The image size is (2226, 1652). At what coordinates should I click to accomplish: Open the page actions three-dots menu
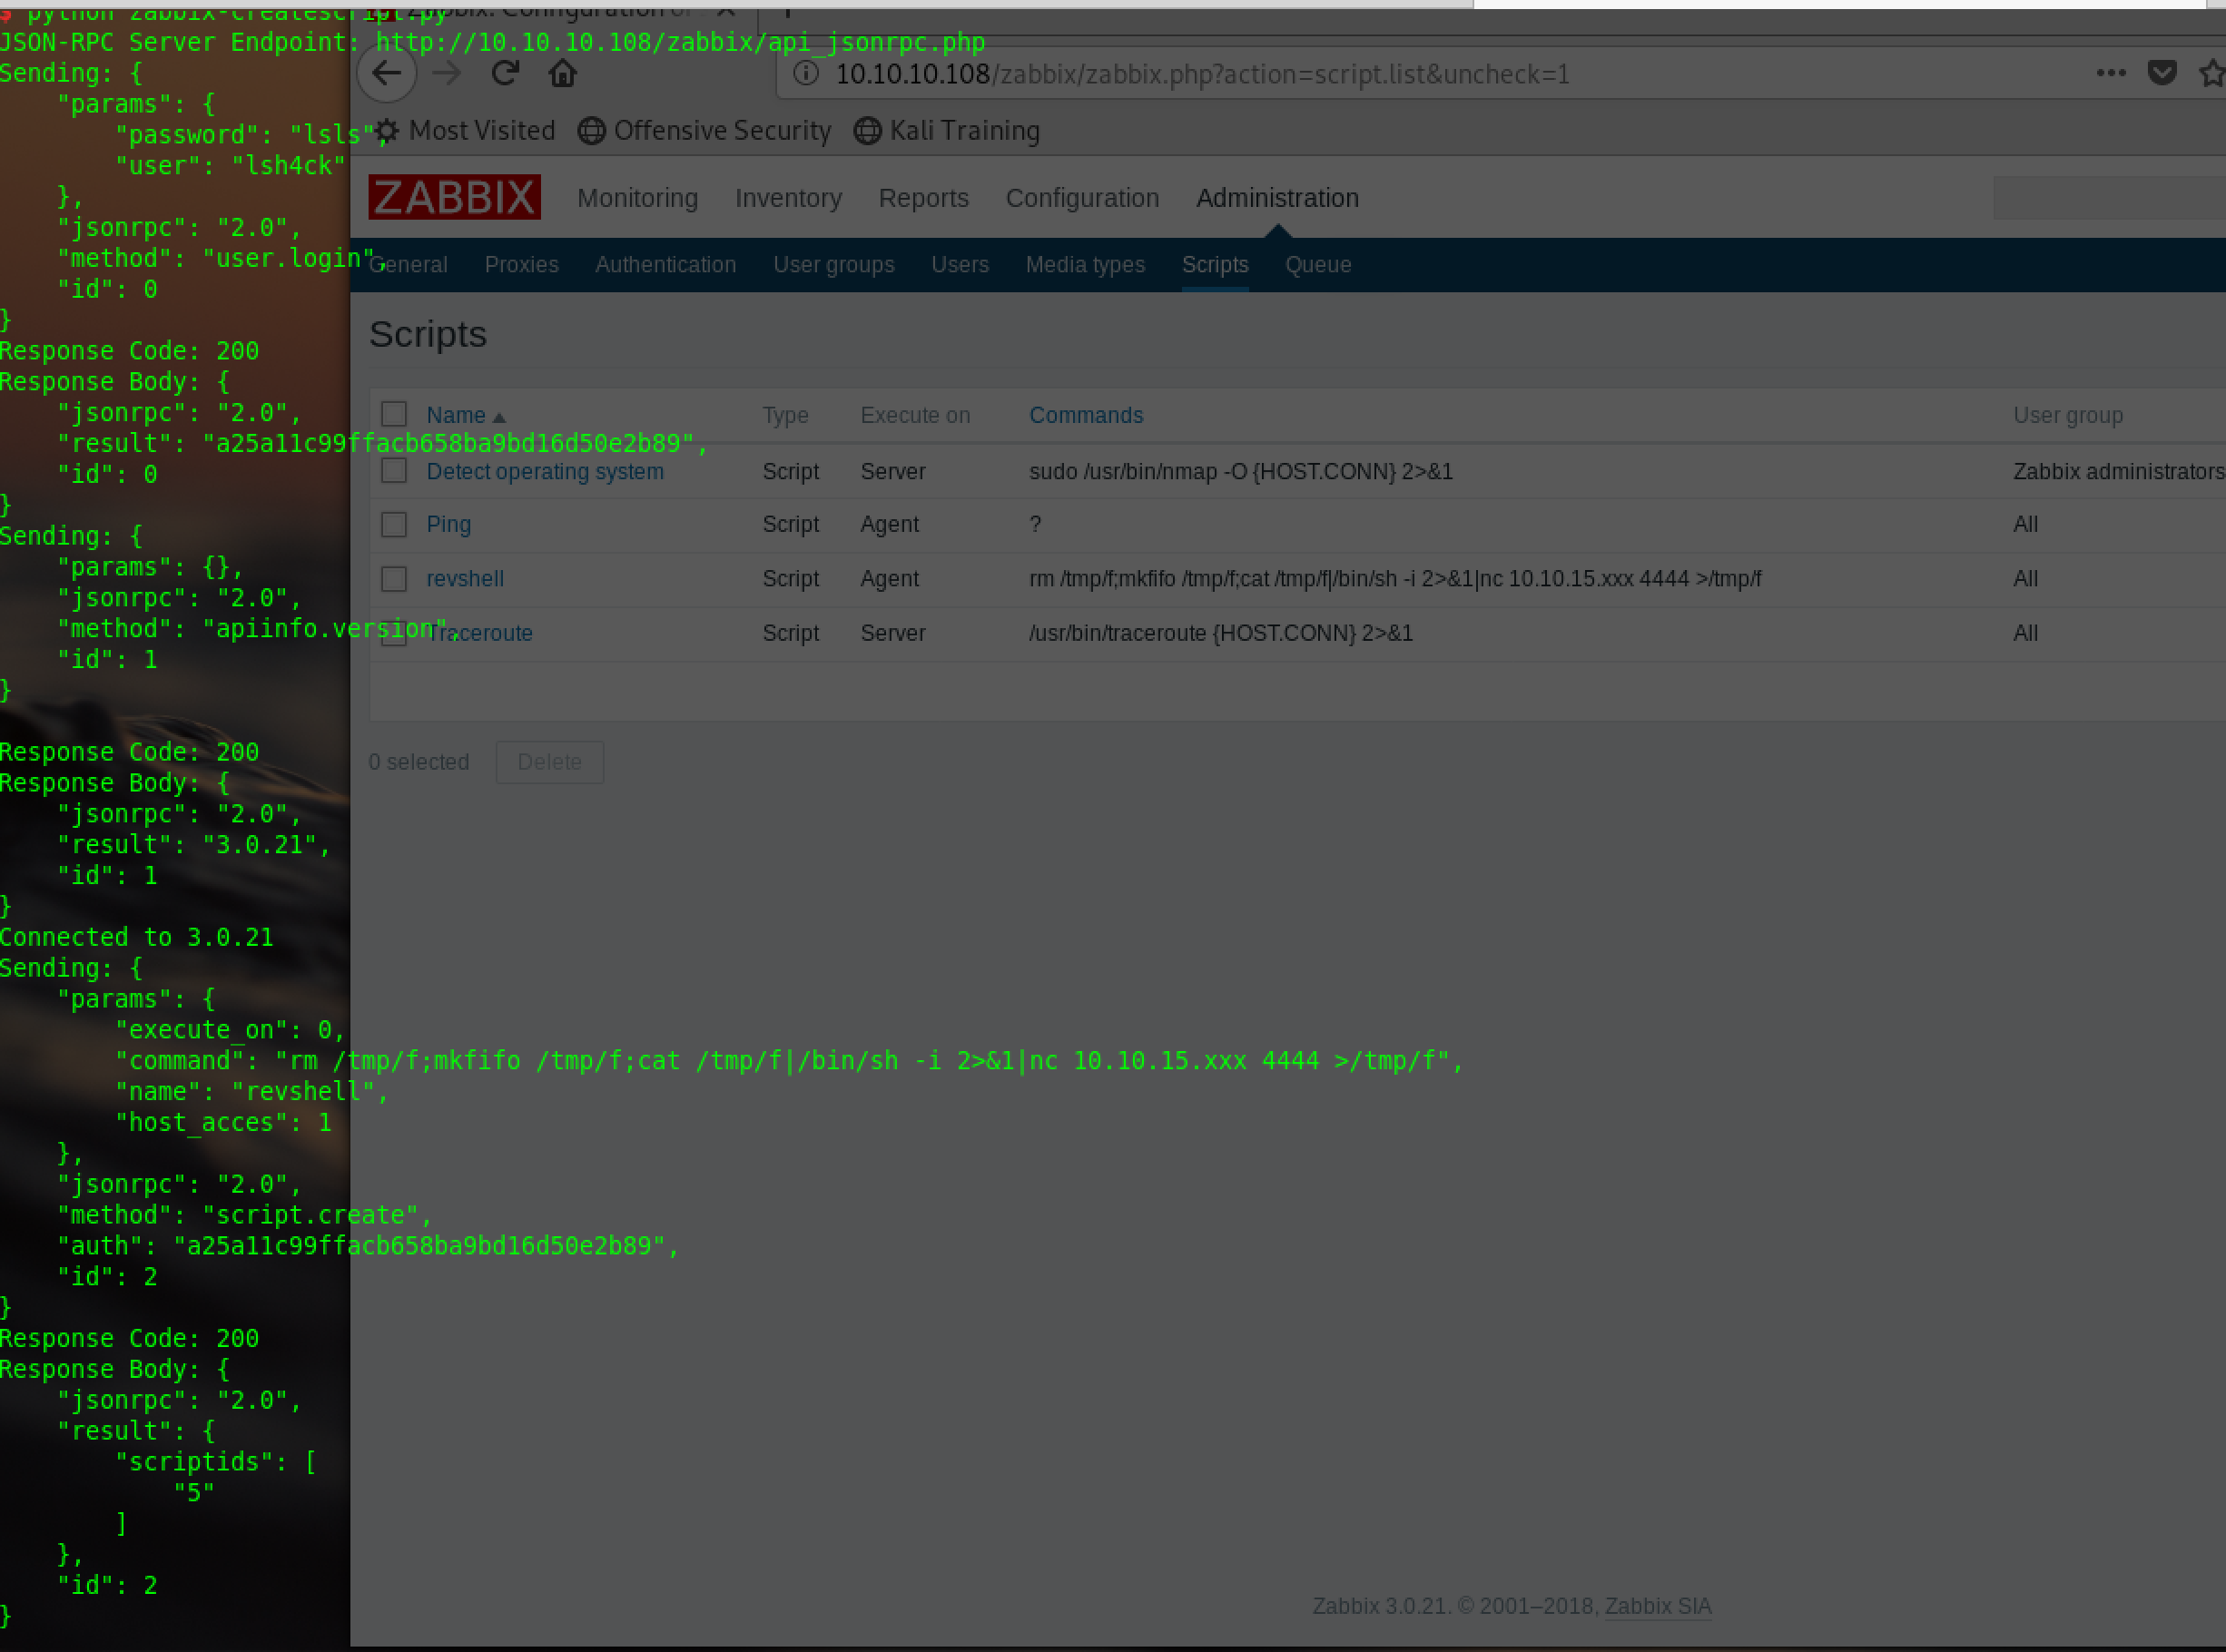click(x=2111, y=72)
